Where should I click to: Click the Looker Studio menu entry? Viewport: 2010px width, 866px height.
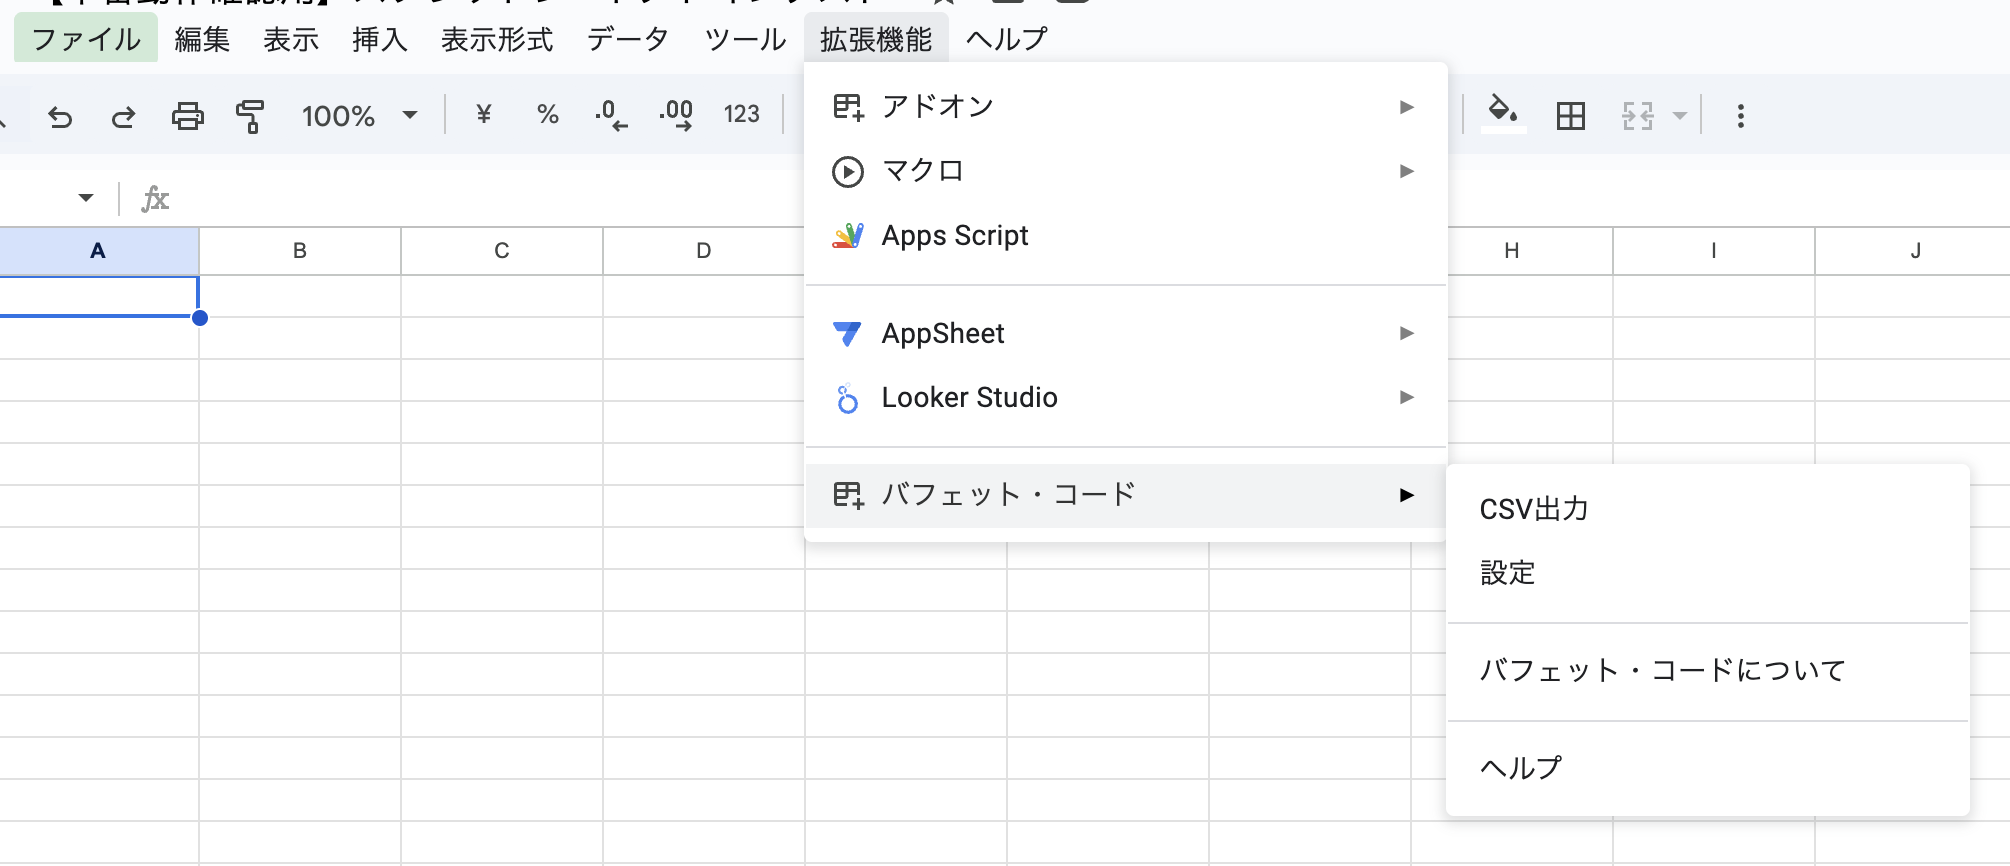pos(1126,397)
